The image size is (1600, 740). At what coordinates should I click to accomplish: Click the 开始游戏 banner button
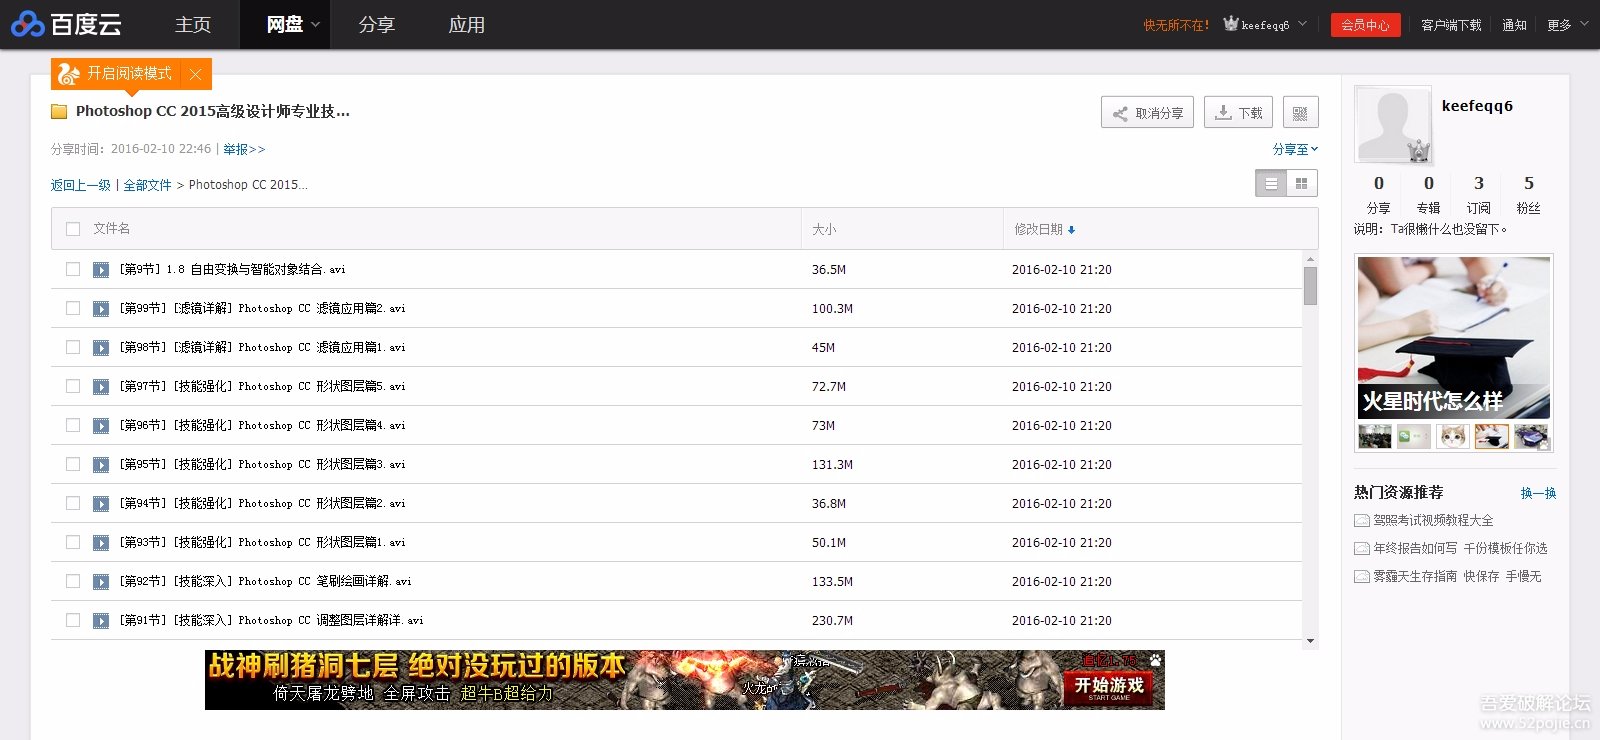tap(1108, 687)
